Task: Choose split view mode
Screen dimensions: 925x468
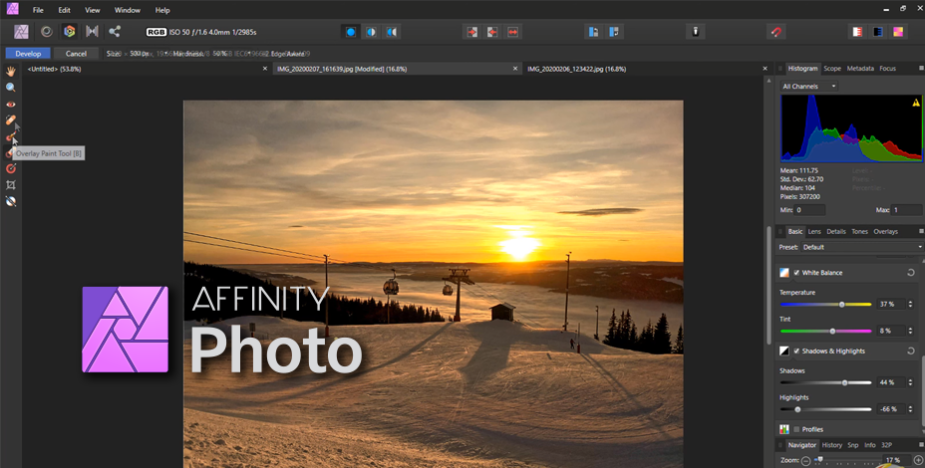Action: (371, 32)
